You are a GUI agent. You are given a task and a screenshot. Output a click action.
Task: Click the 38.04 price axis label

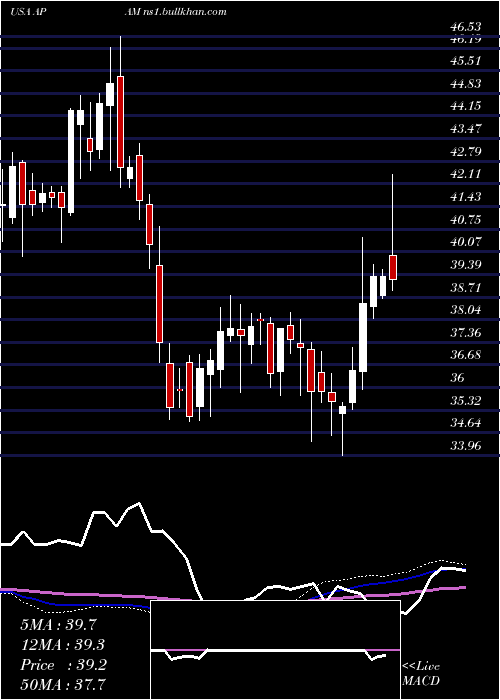[466, 309]
